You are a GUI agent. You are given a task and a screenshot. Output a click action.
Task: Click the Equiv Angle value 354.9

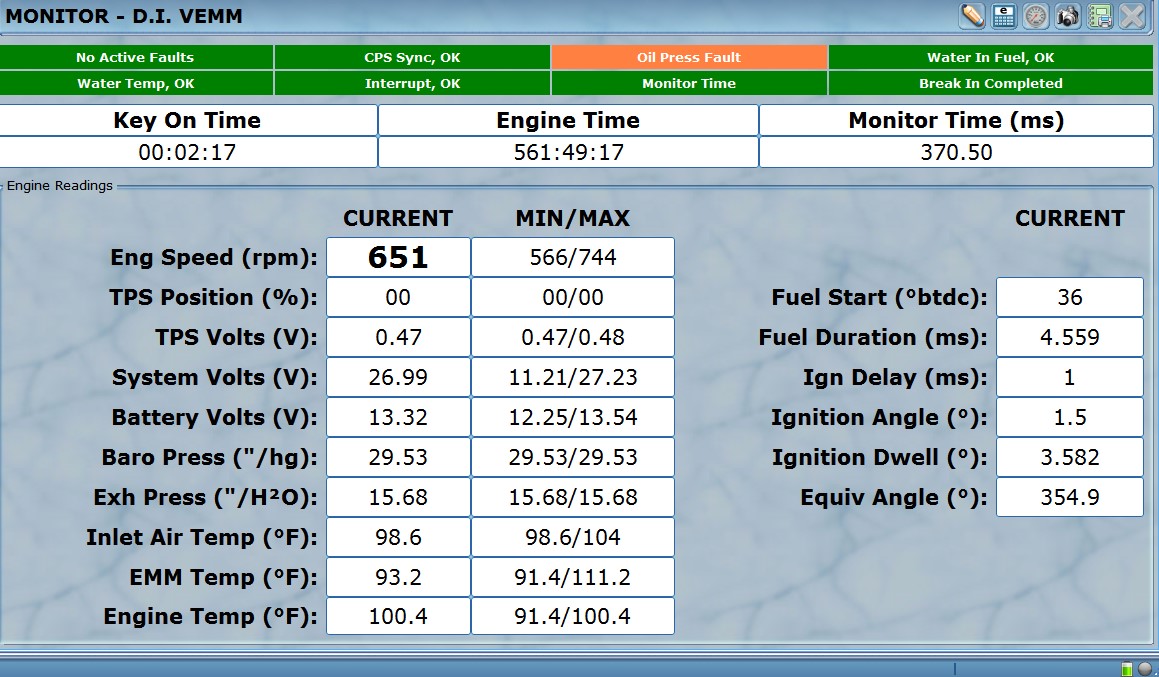[x=1070, y=497]
